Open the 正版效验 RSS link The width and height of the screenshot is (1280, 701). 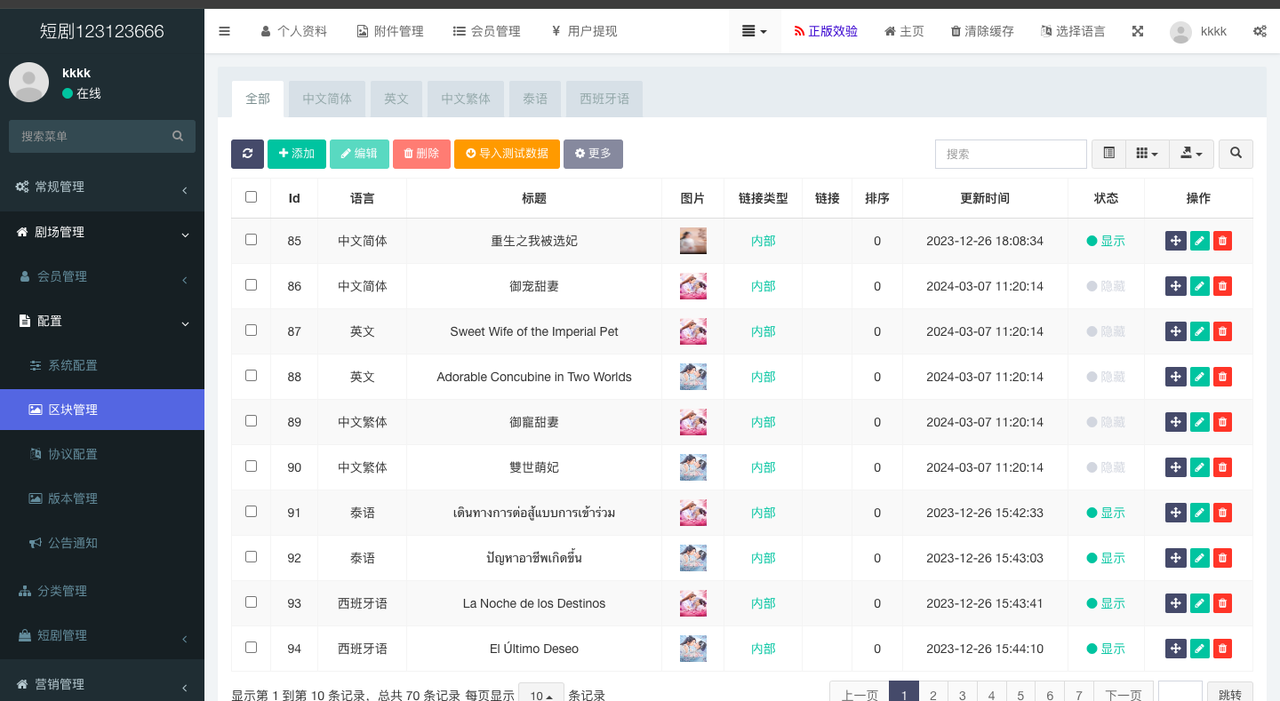826,31
